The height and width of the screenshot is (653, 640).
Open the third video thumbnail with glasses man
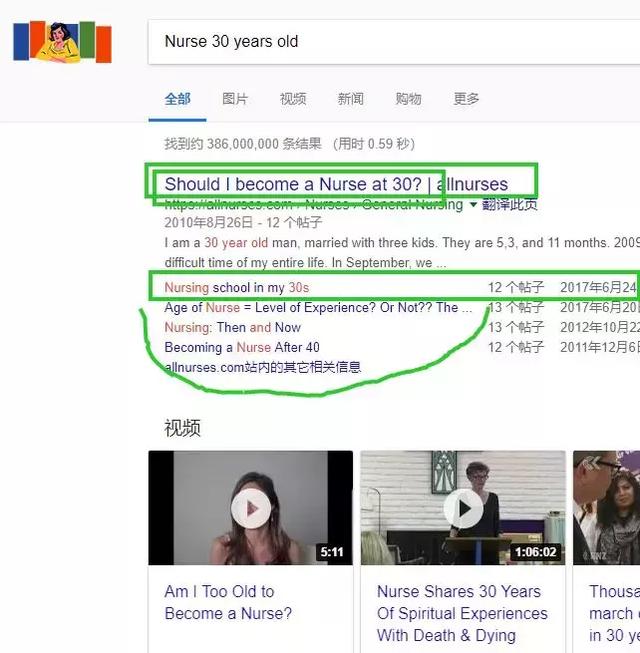607,508
